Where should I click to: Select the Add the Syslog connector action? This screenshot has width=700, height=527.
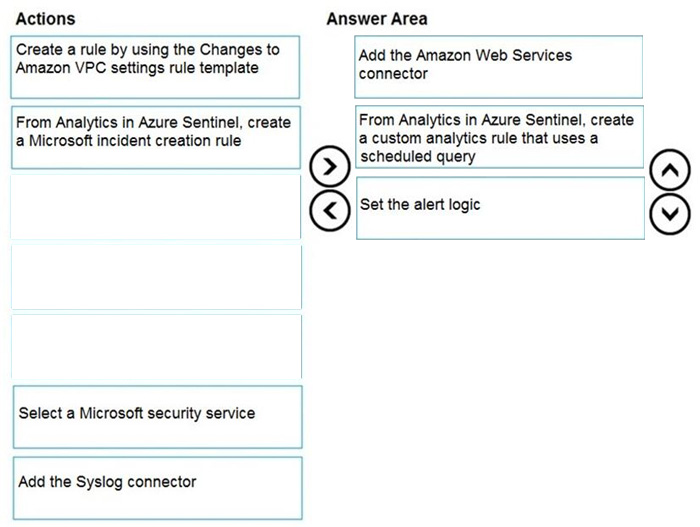pyautogui.click(x=158, y=488)
